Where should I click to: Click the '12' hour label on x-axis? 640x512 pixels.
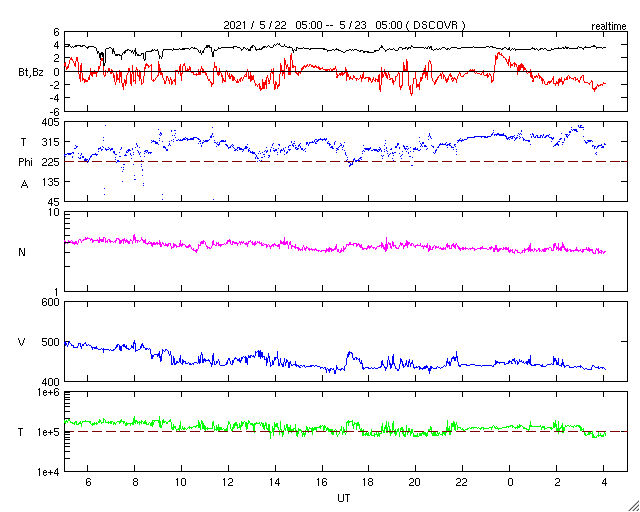tap(228, 482)
